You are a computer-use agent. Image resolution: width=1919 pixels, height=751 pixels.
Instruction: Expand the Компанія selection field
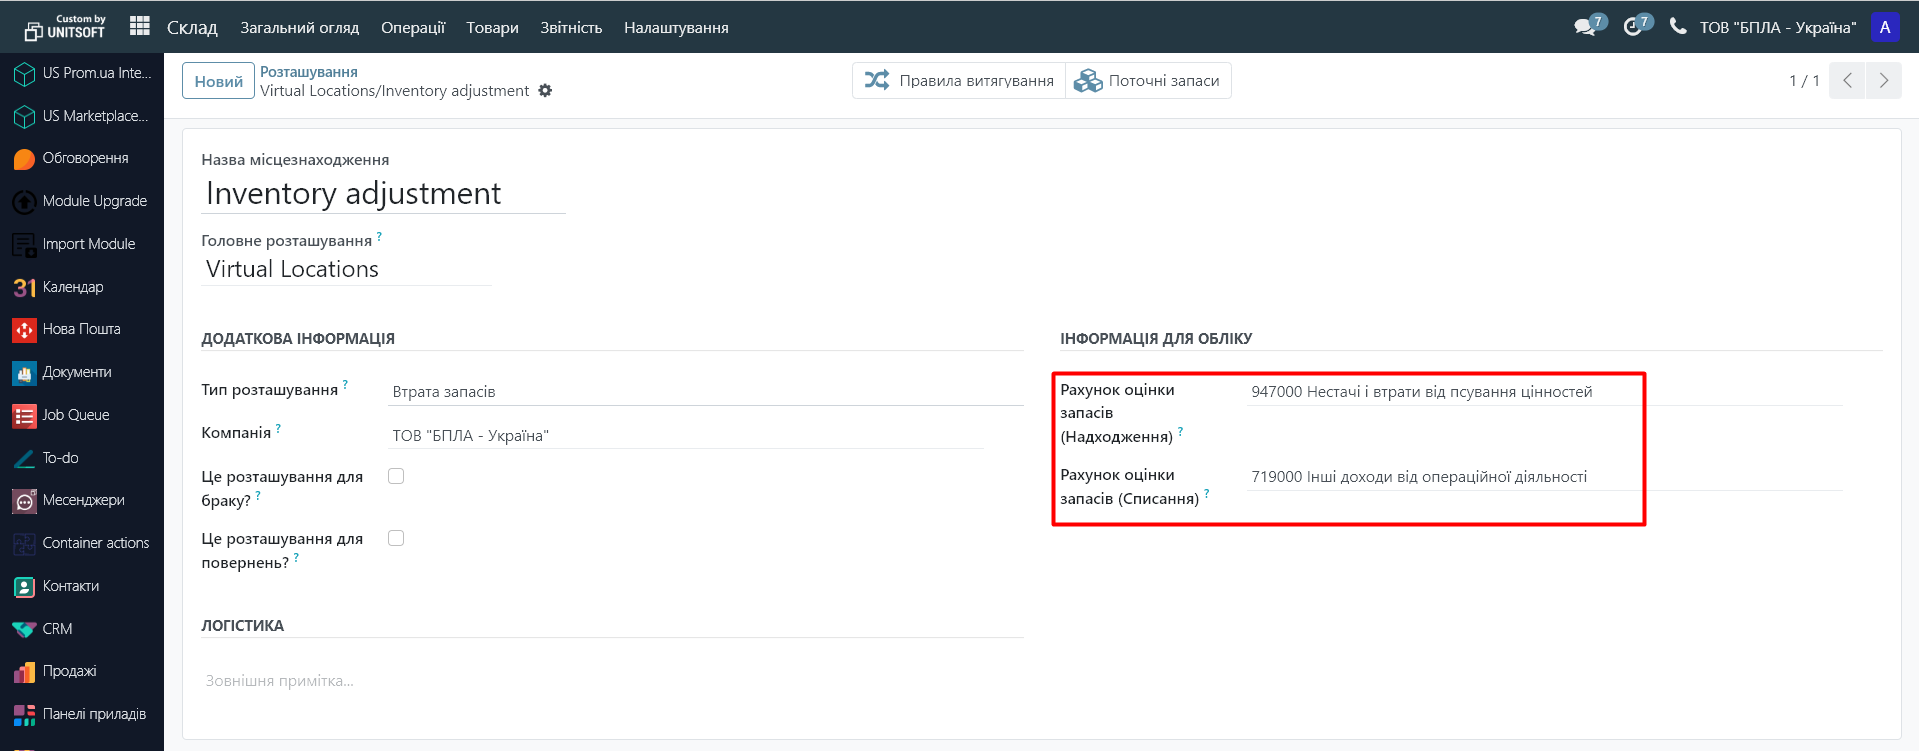(686, 436)
